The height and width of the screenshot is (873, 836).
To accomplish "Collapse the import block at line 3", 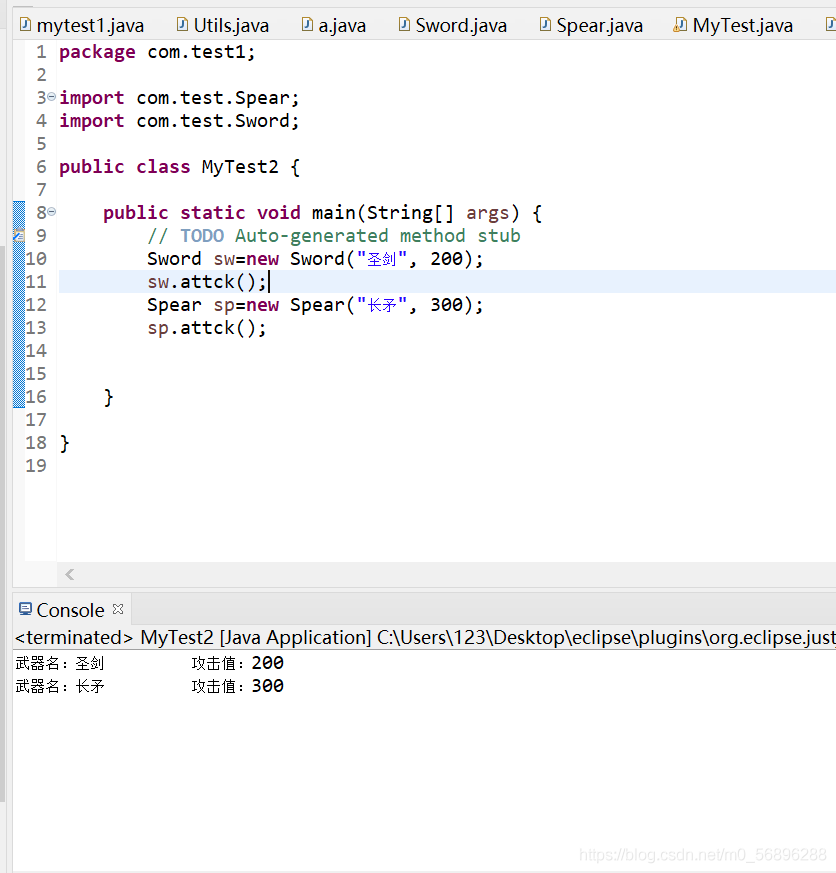I will point(51,97).
